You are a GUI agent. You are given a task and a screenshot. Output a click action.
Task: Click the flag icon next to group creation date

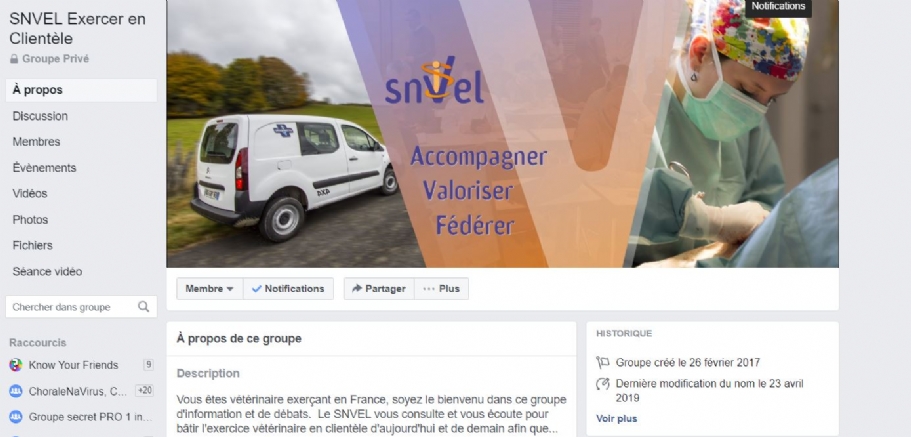[x=603, y=363]
